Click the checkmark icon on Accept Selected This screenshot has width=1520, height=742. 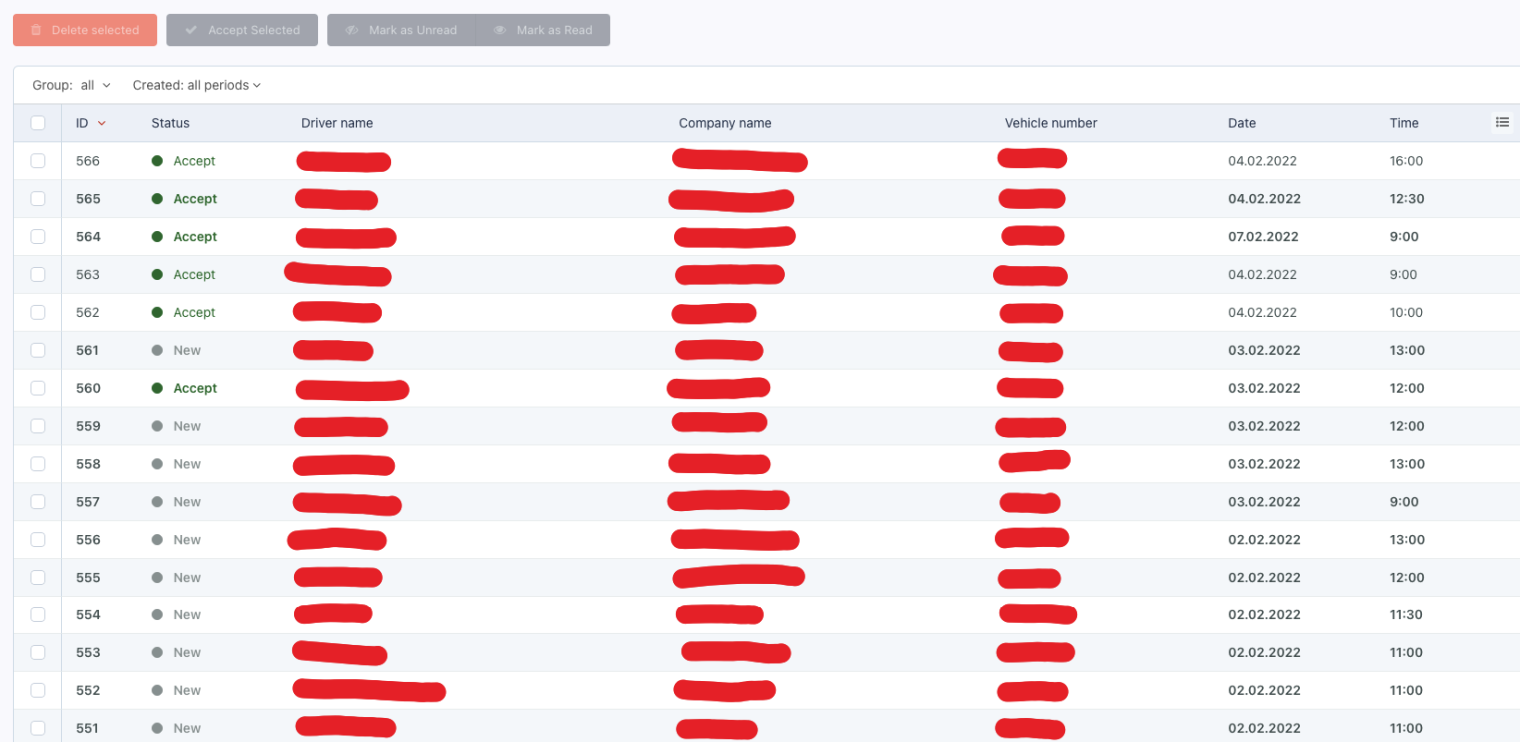191,30
